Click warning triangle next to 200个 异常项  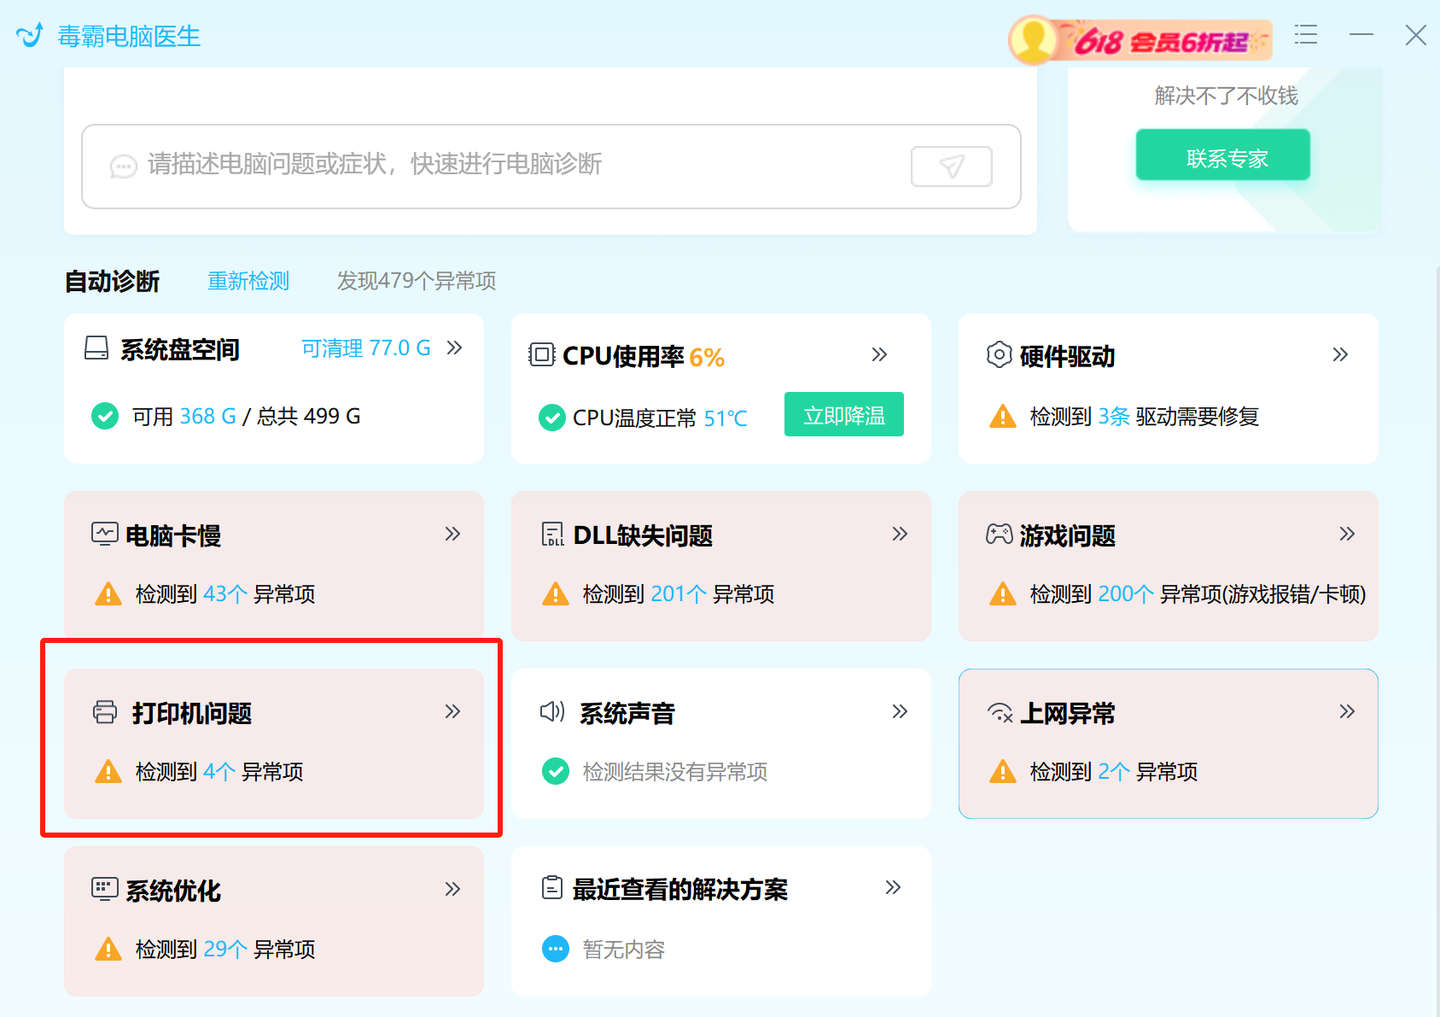[x=1002, y=594]
